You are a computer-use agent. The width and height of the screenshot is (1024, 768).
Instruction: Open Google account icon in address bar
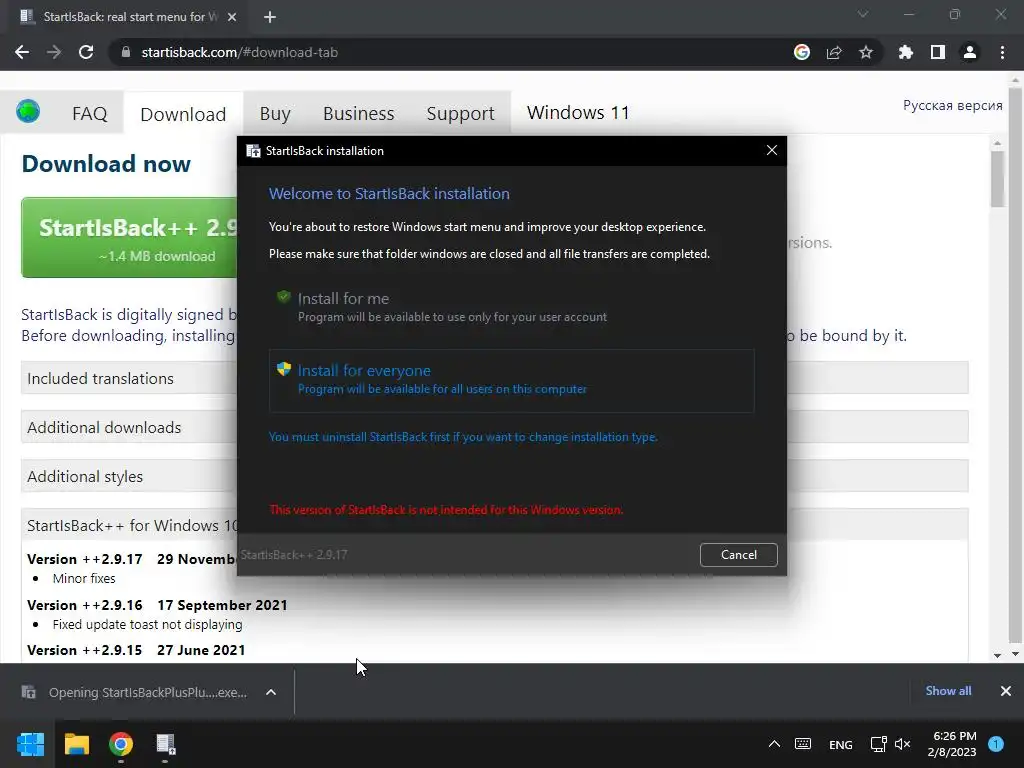802,52
